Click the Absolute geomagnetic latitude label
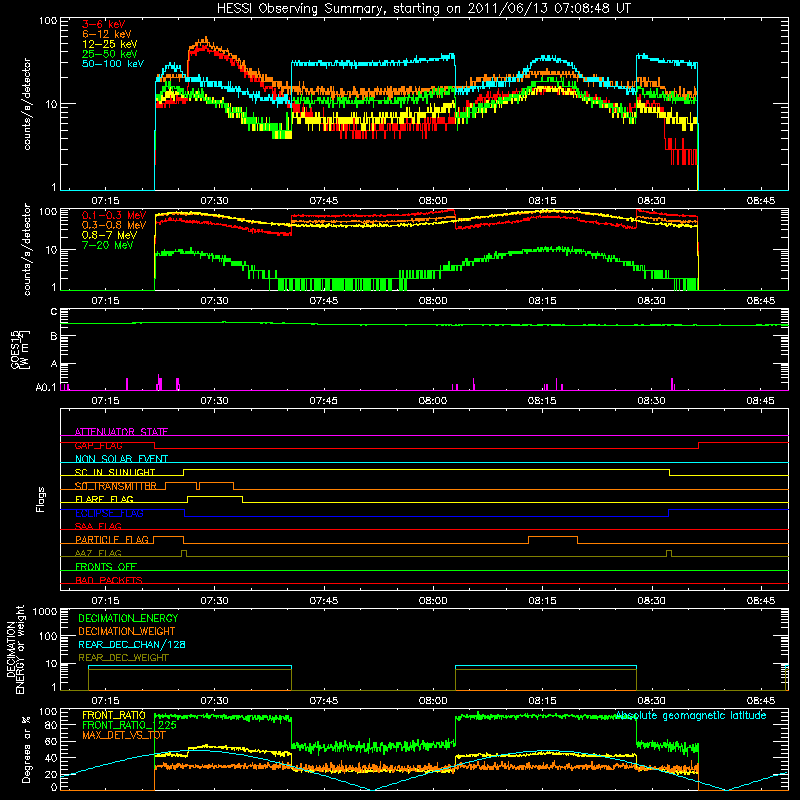Screen dimensions: 800x800 691,715
